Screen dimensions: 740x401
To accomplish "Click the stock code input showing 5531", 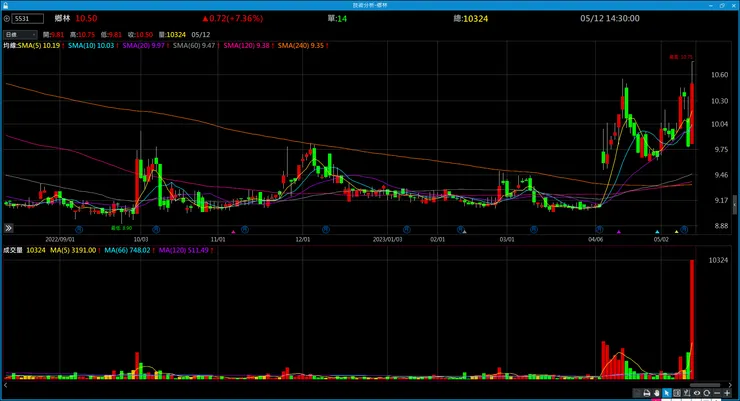I will pyautogui.click(x=28, y=18).
